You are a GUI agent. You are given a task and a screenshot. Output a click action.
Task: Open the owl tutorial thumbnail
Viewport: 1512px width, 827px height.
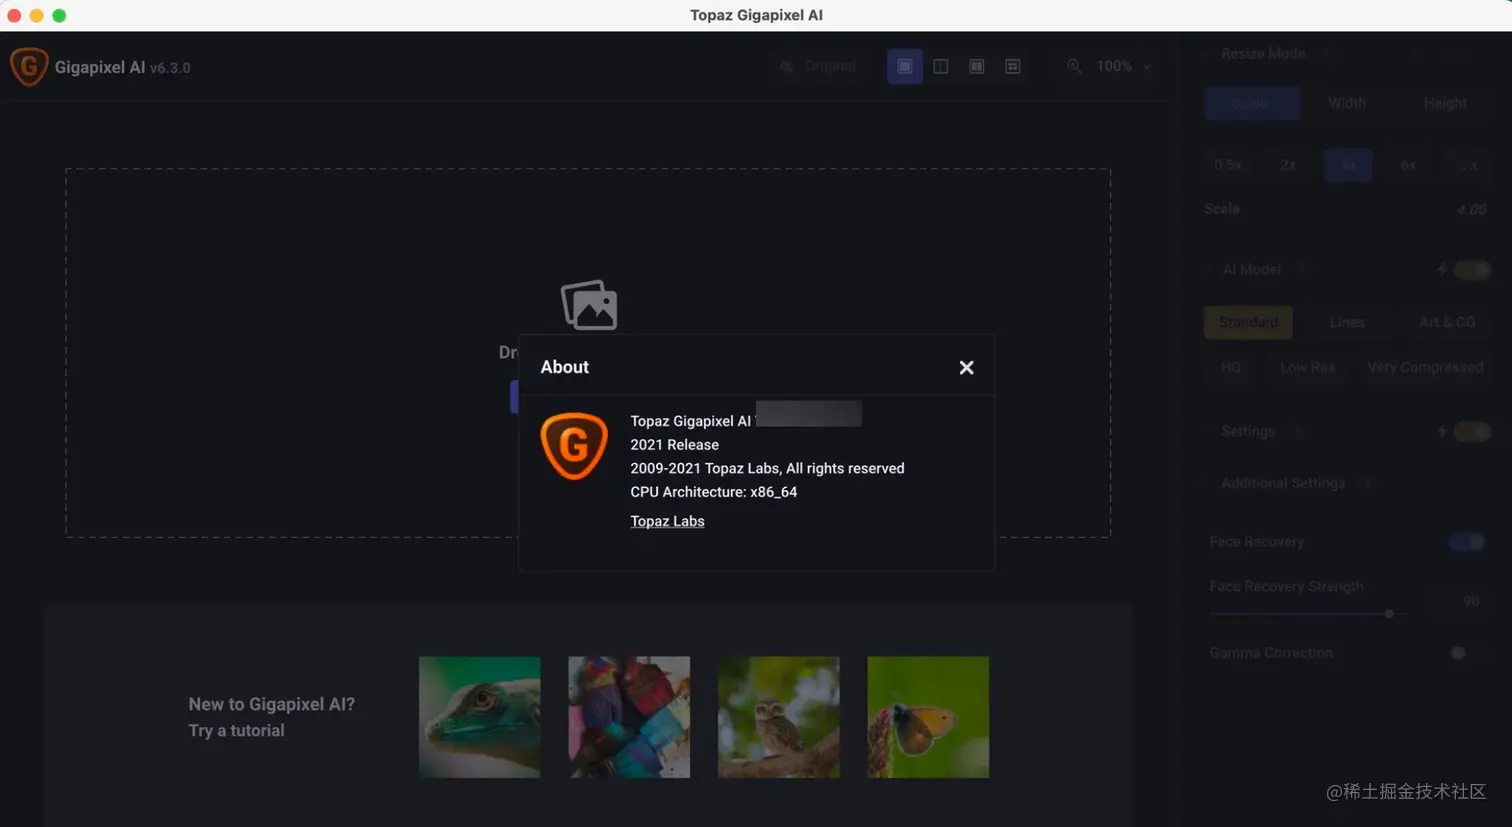tap(779, 717)
